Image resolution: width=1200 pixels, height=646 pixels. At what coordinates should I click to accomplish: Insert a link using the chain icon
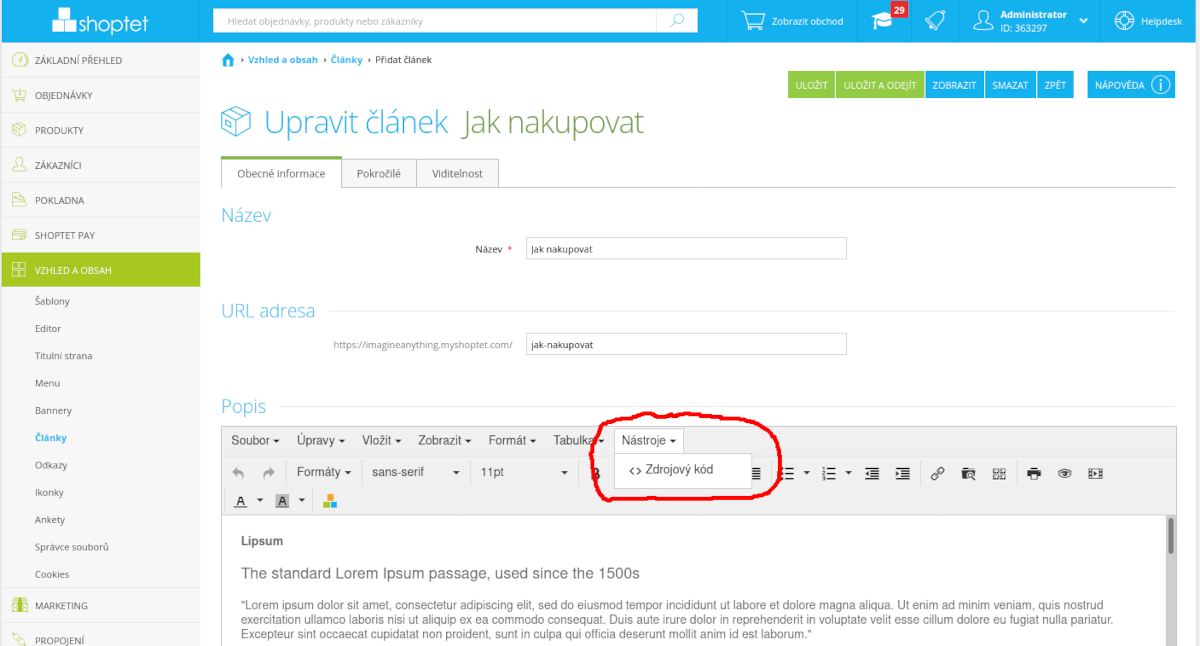click(938, 473)
